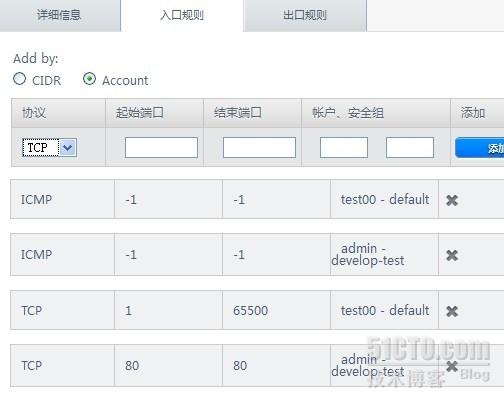
Task: Select the CIDR radio option
Action: pos(20,79)
